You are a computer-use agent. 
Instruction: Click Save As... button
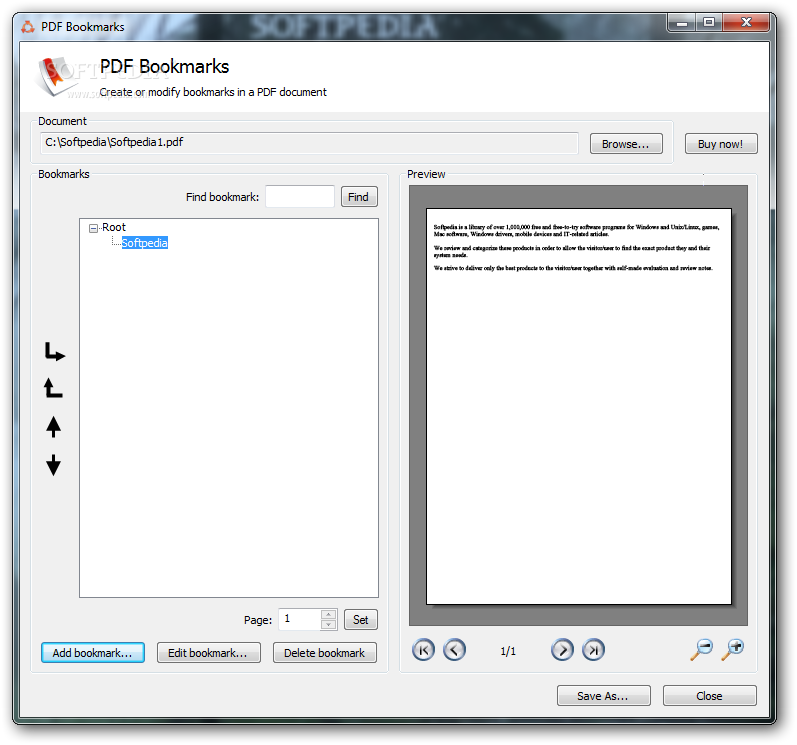click(603, 696)
